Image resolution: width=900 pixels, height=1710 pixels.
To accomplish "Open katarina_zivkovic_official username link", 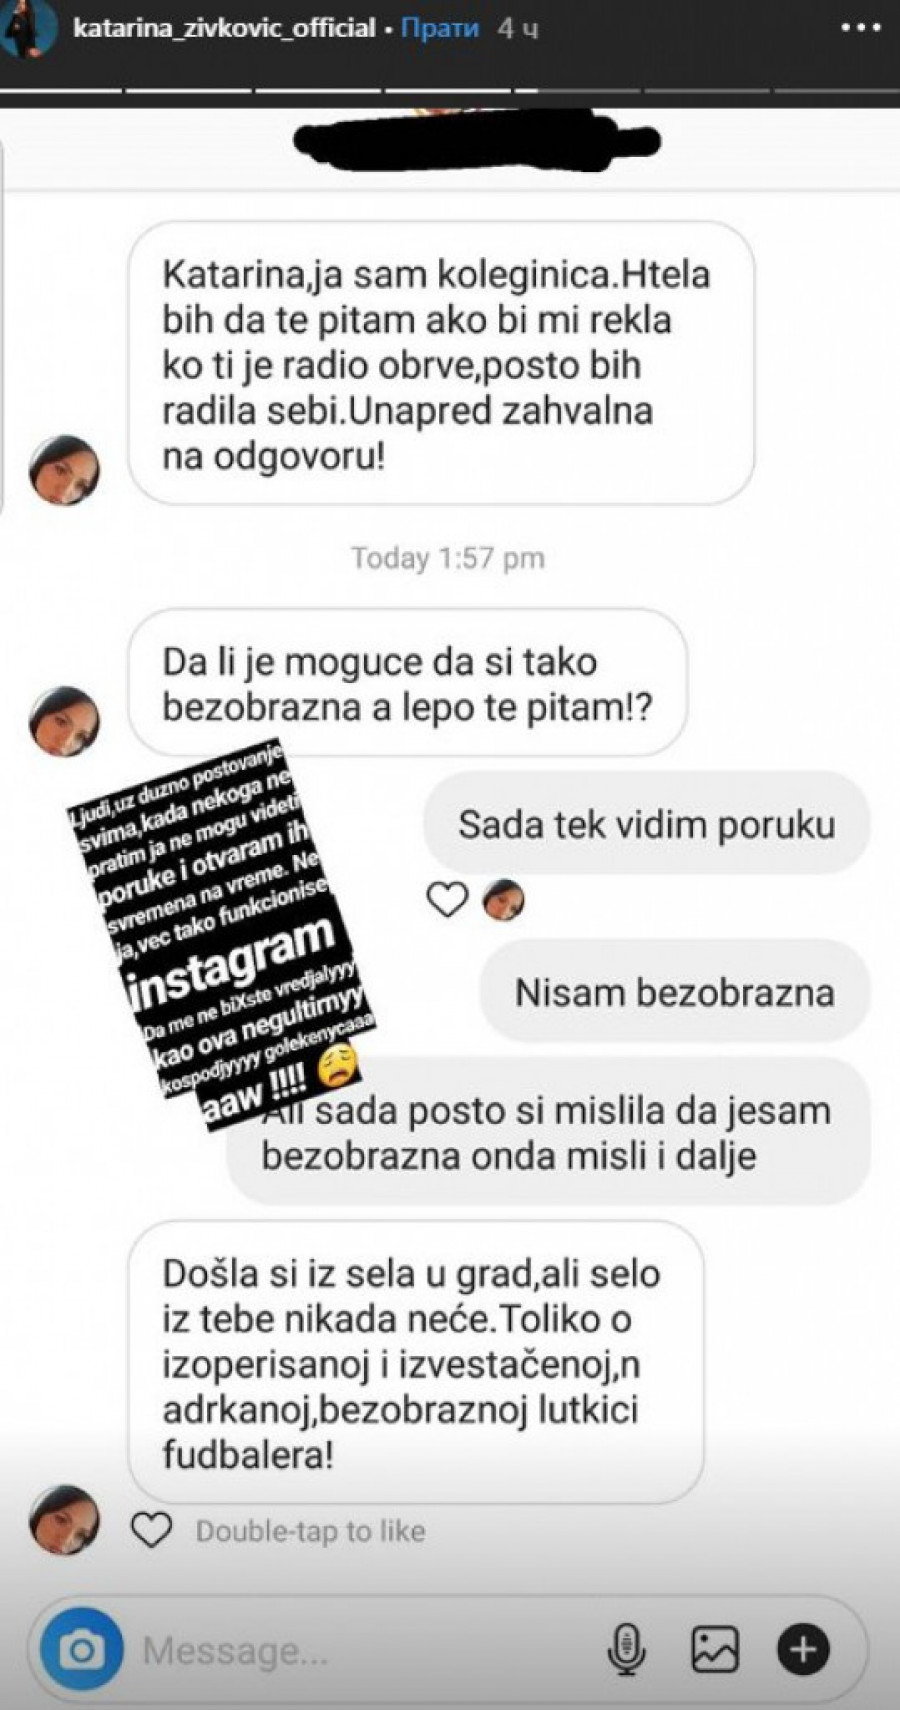I will (225, 28).
